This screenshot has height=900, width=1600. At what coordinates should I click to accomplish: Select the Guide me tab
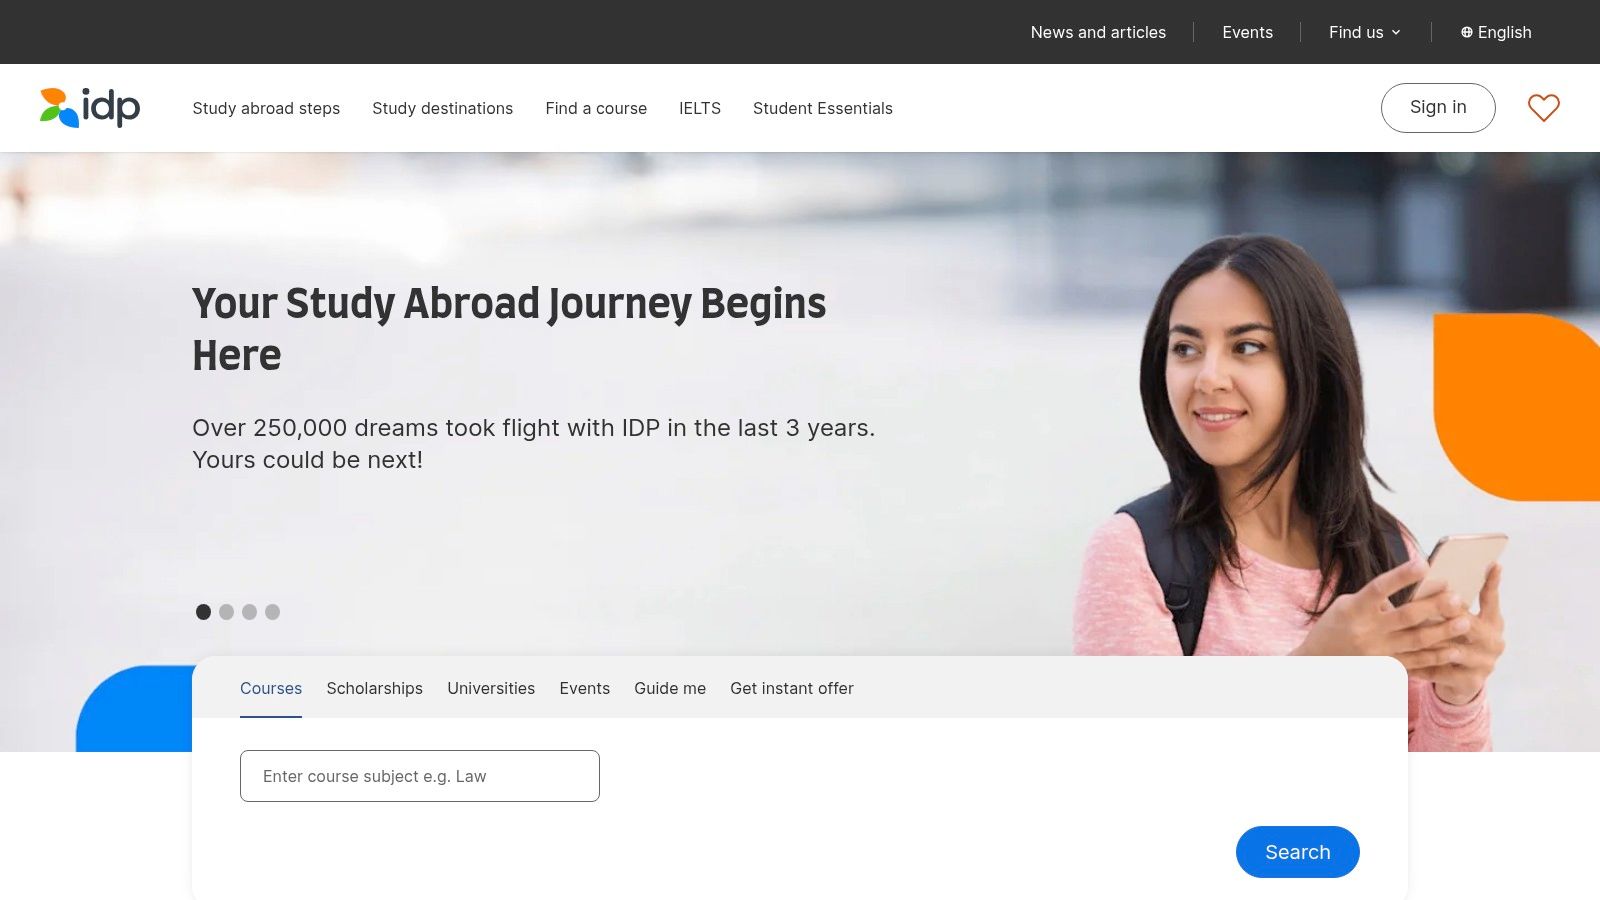coord(670,688)
